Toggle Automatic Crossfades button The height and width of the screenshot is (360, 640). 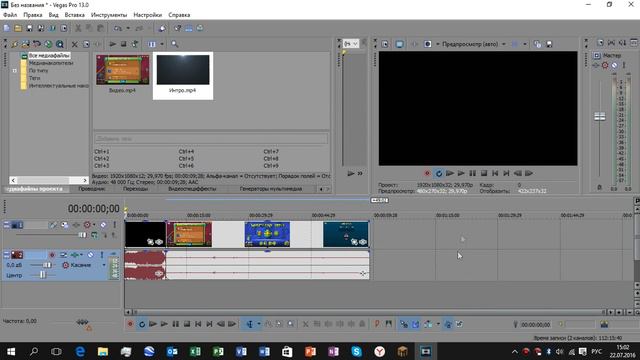click(416, 324)
